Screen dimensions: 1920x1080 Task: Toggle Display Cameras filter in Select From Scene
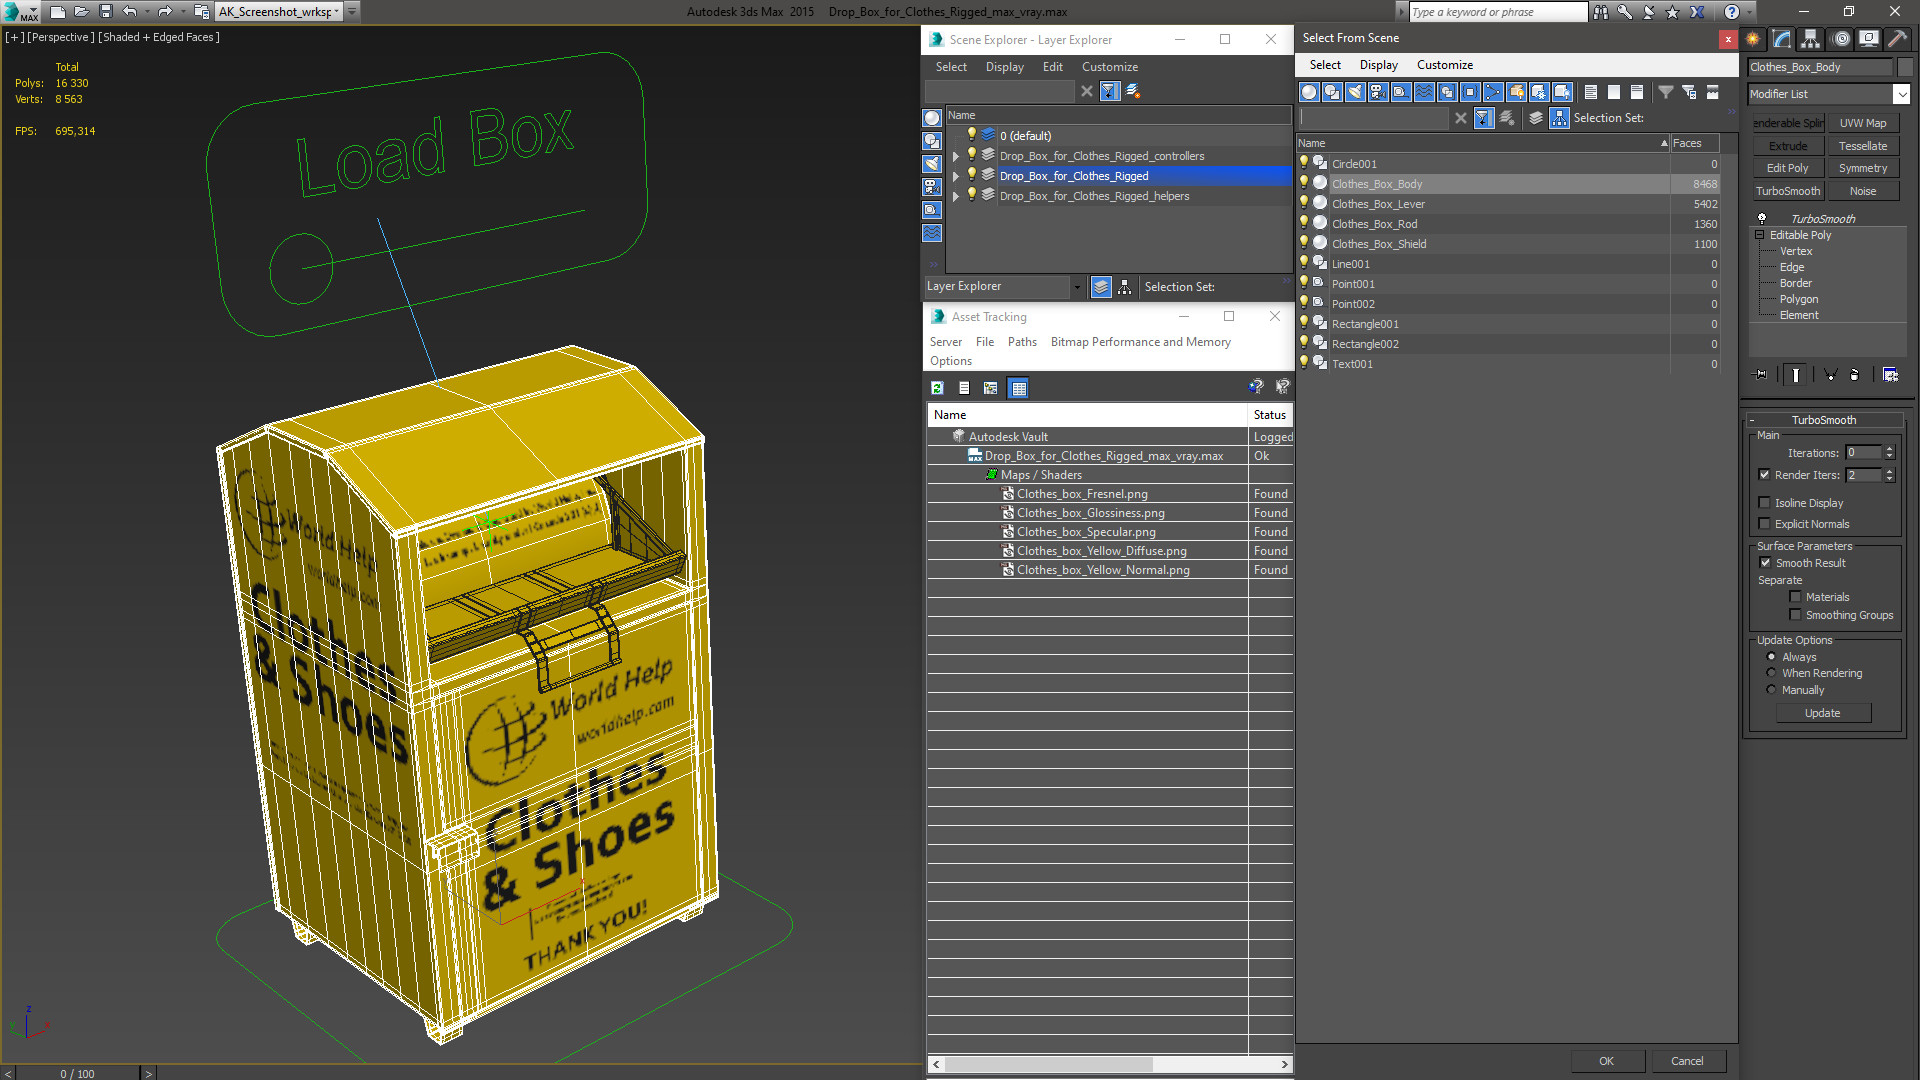pos(1378,92)
